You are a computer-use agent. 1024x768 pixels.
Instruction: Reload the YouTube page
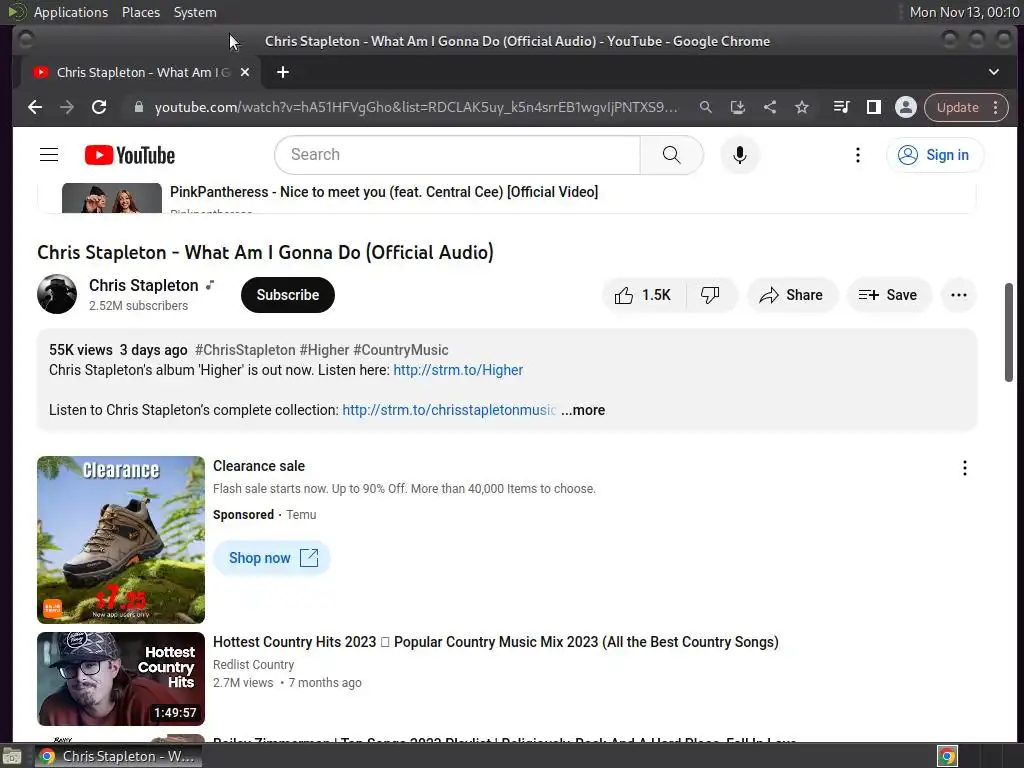point(99,107)
